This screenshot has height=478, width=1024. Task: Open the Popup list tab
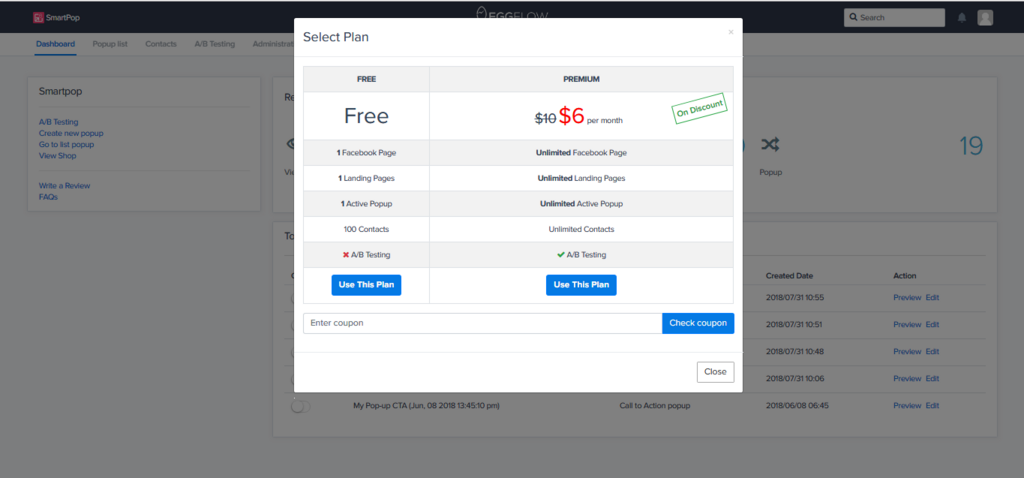[110, 44]
